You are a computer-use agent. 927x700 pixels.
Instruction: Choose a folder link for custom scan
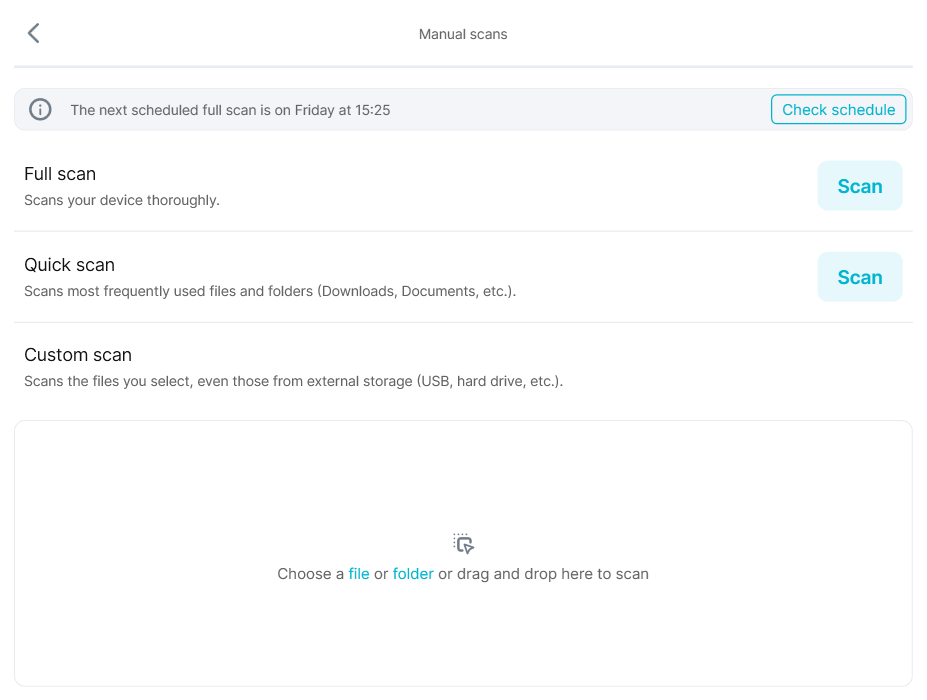coord(413,573)
